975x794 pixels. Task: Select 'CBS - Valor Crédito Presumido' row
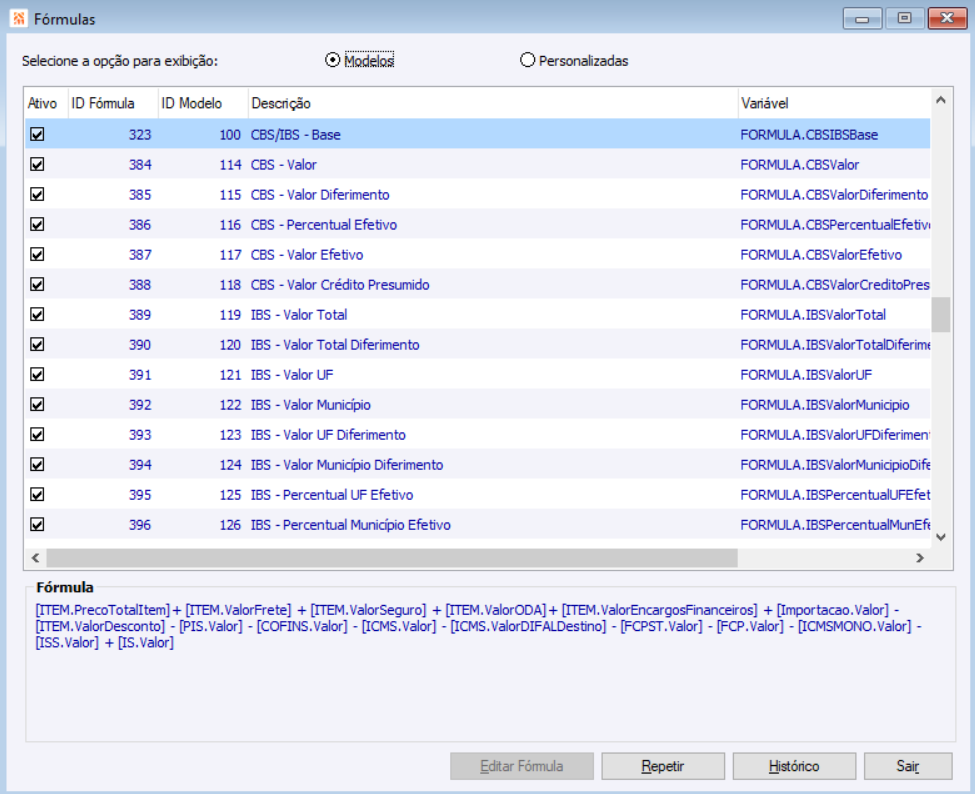click(478, 284)
